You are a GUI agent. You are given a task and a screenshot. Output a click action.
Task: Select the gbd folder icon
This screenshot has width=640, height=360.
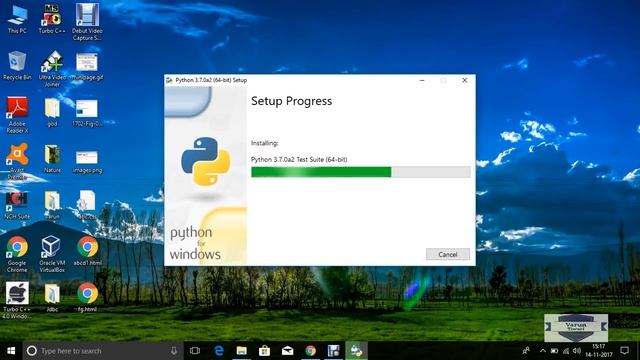(52, 112)
